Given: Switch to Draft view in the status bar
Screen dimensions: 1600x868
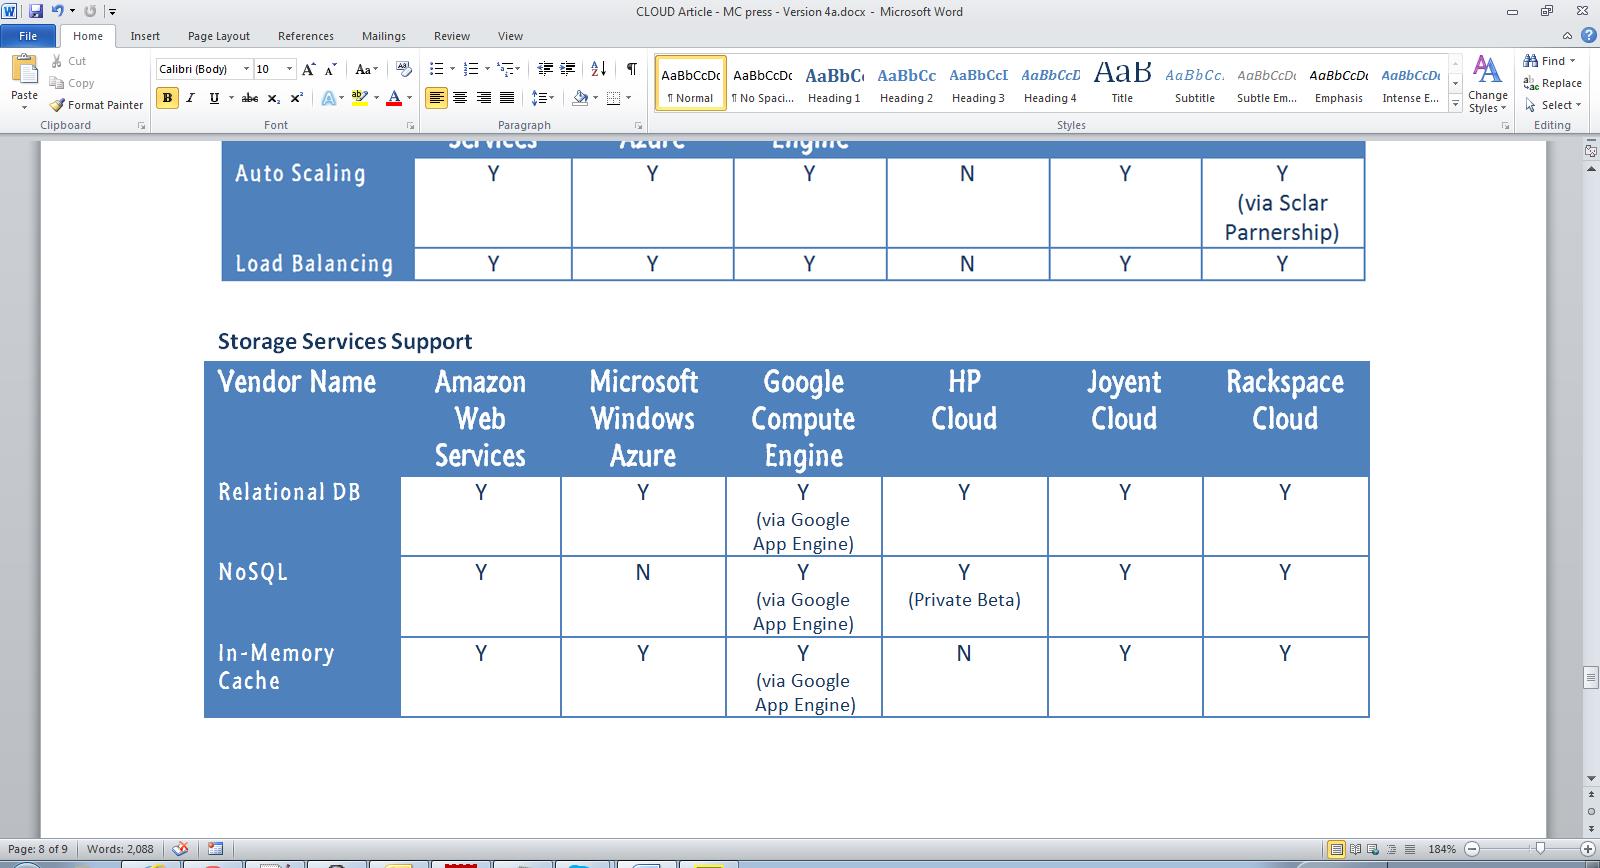Looking at the screenshot, I should coord(1409,849).
